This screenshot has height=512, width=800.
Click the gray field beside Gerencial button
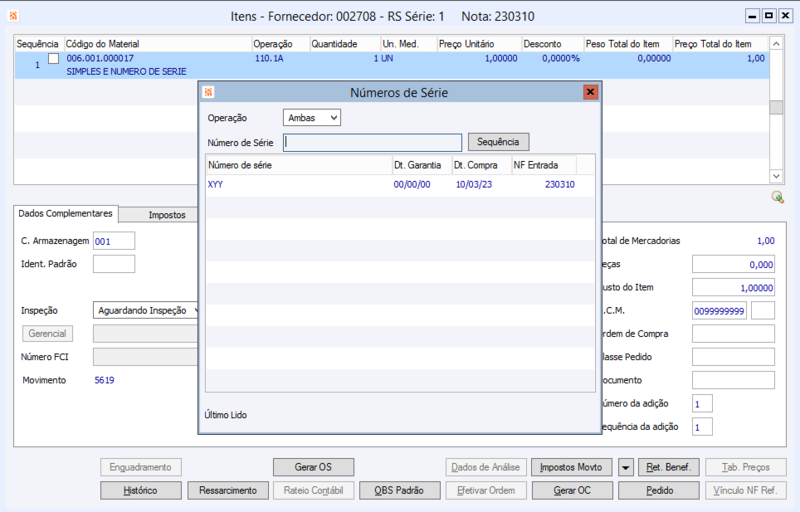point(145,334)
